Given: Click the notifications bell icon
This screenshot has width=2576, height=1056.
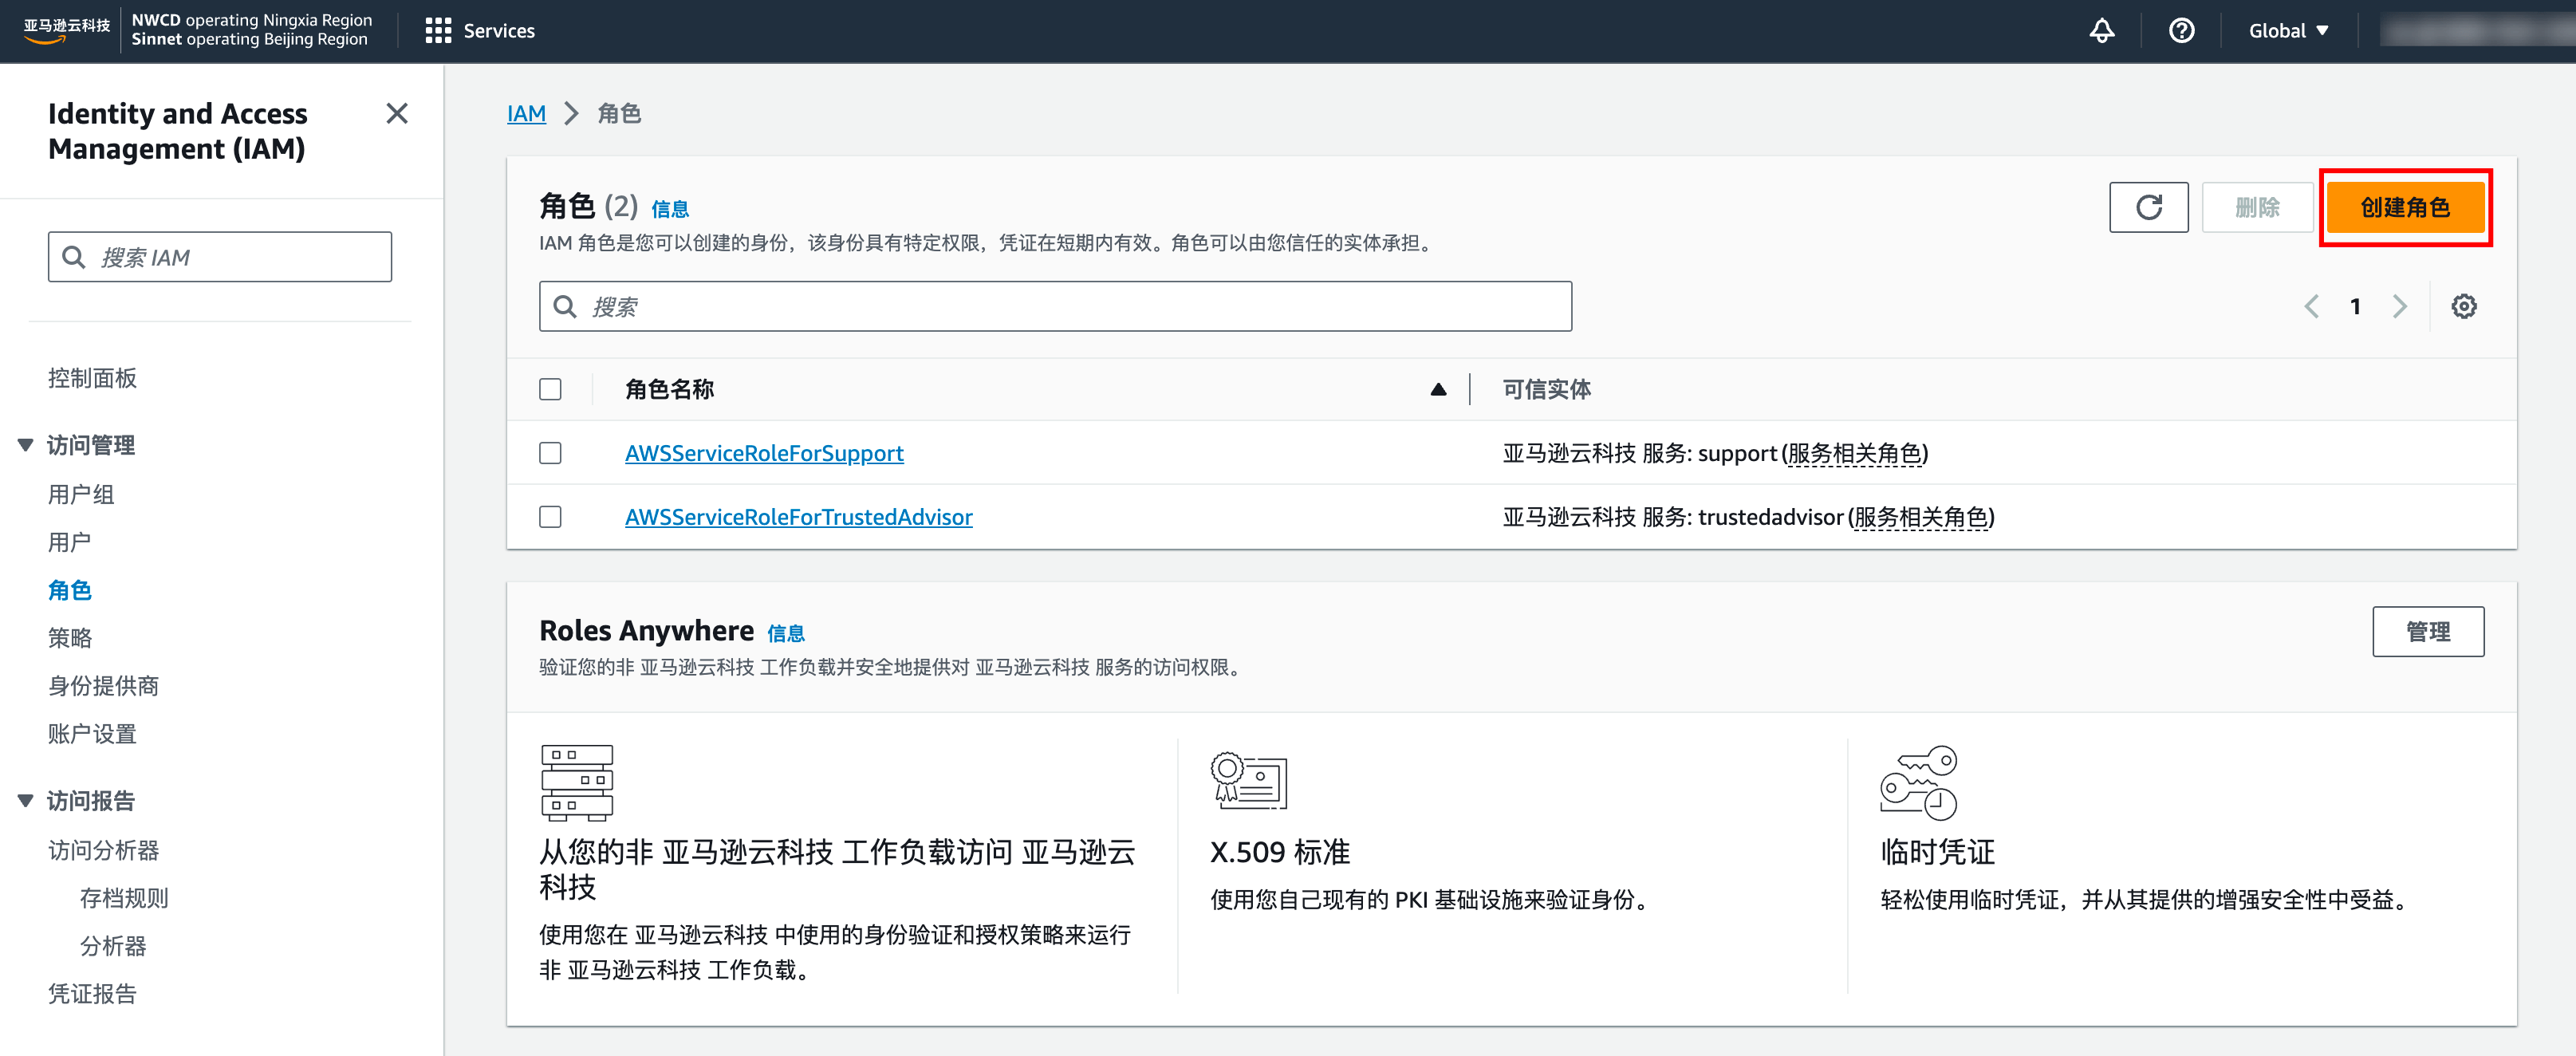Looking at the screenshot, I should [2102, 31].
